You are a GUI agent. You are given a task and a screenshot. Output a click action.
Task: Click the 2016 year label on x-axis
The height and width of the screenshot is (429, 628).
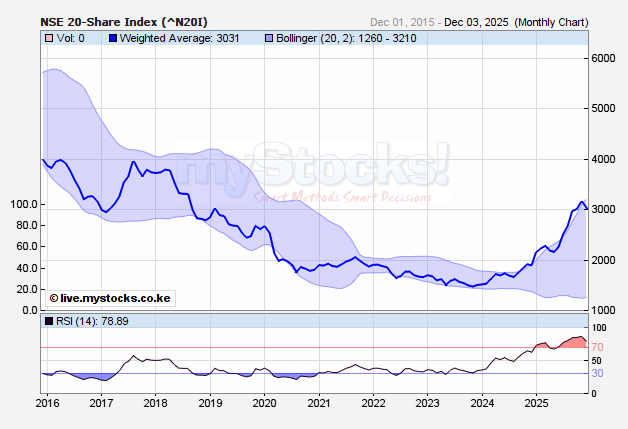(x=46, y=403)
